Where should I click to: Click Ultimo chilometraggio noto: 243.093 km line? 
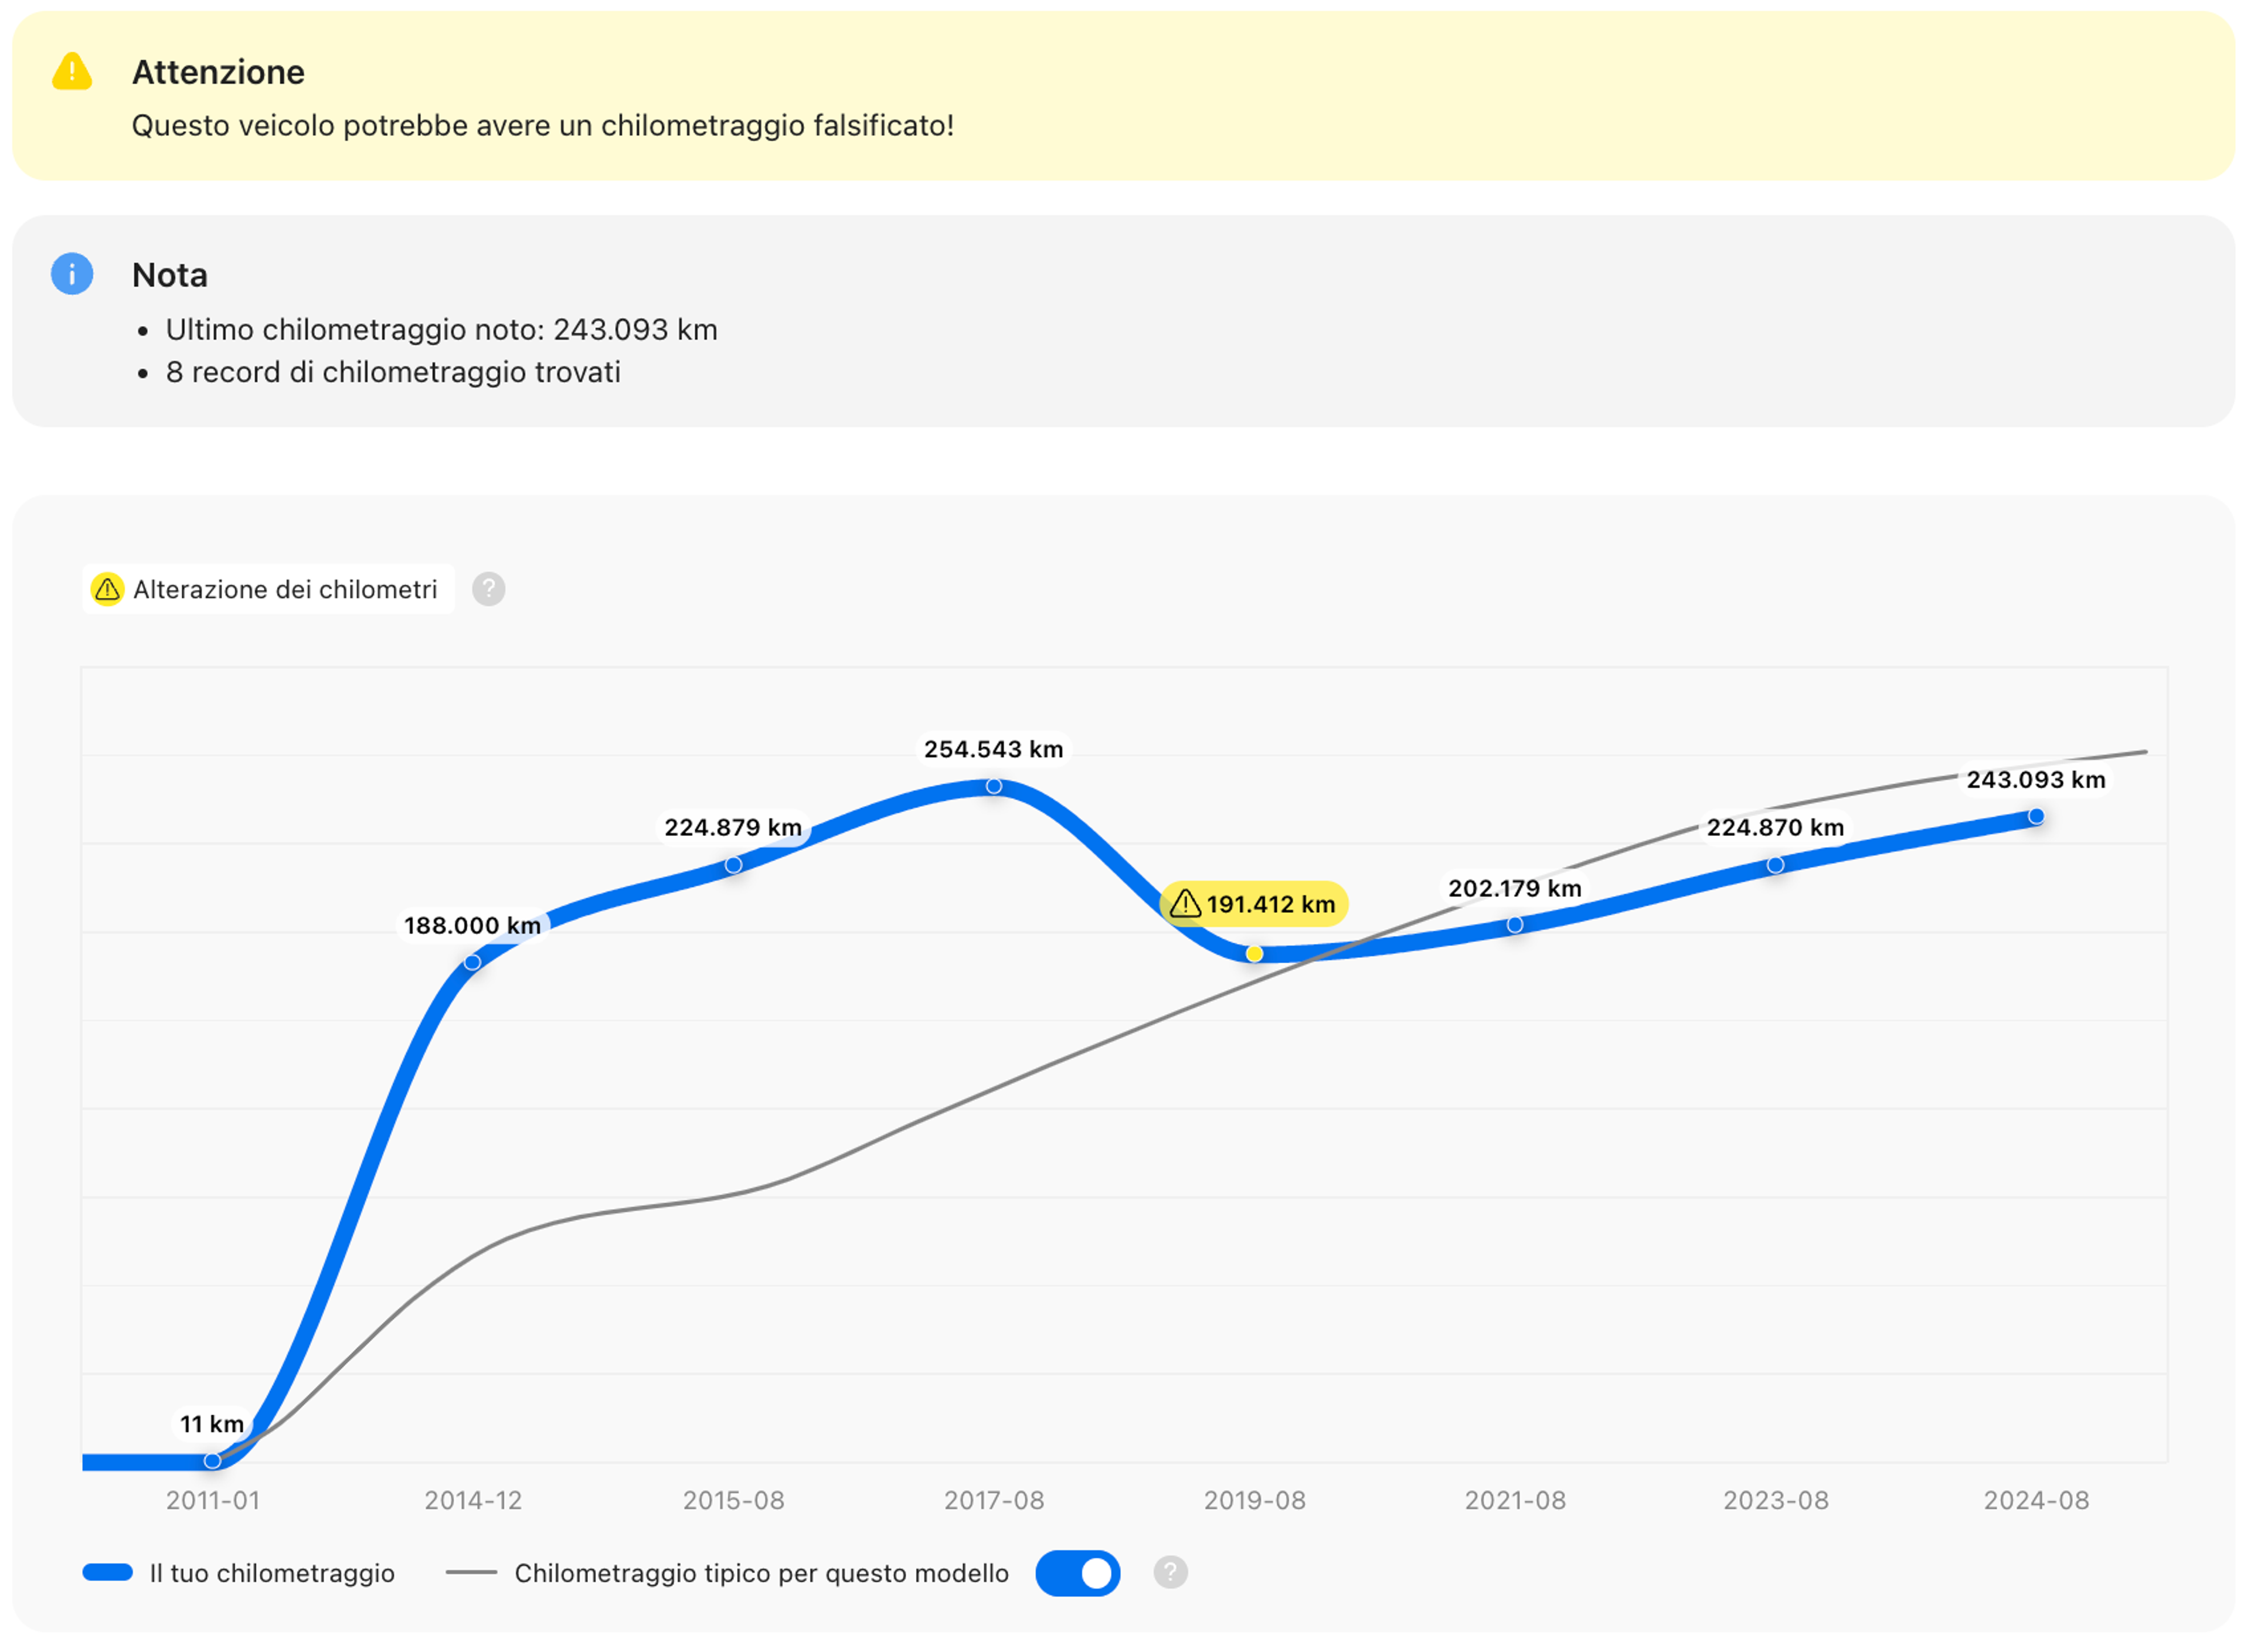click(442, 330)
